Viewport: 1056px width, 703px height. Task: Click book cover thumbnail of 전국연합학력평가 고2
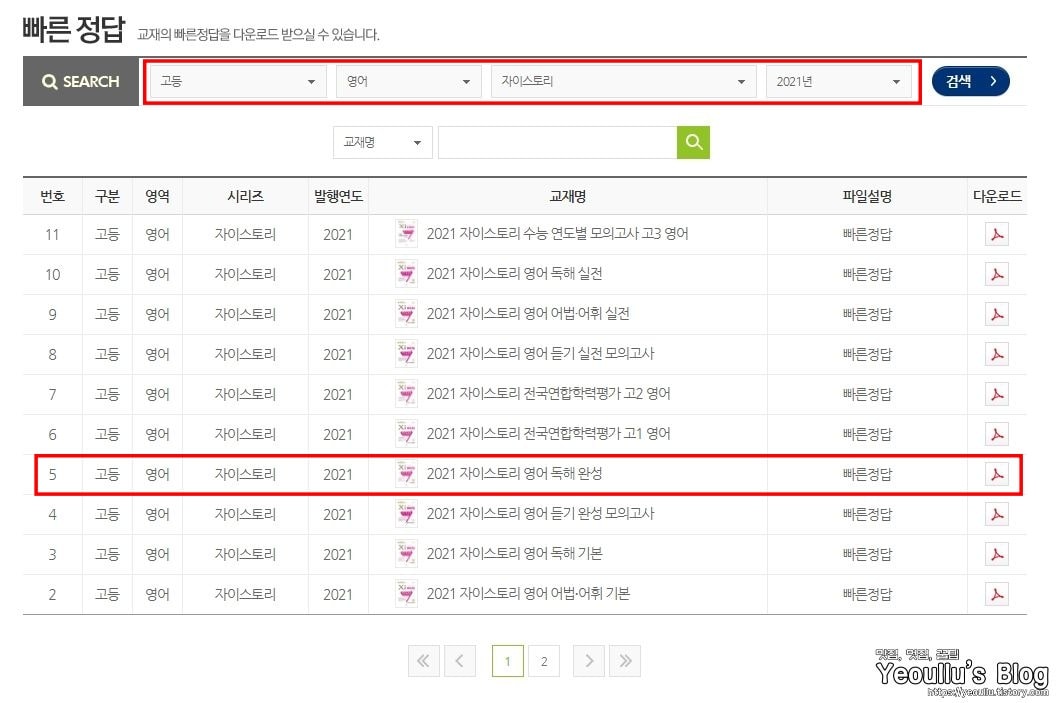pos(406,394)
